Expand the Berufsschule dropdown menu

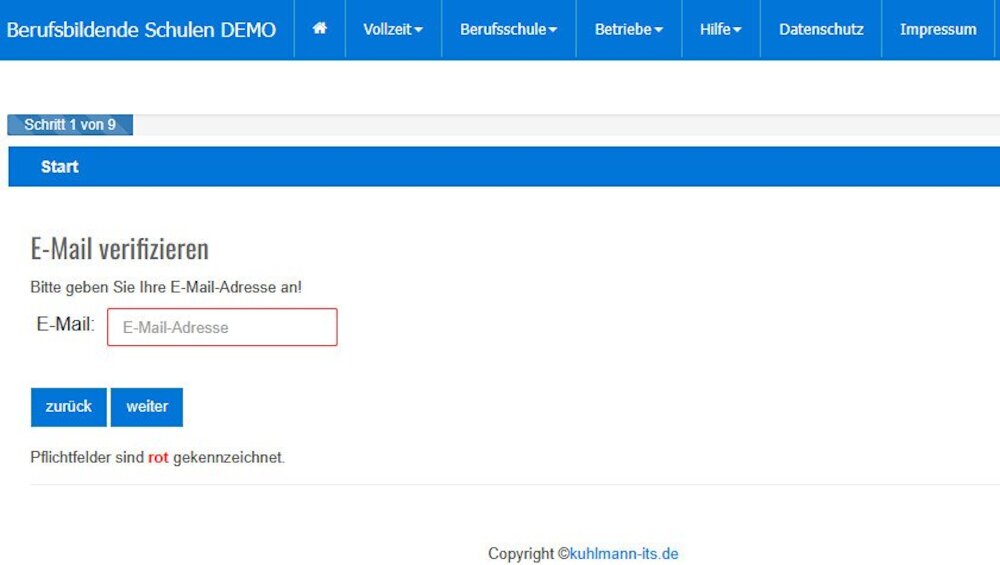(x=508, y=30)
